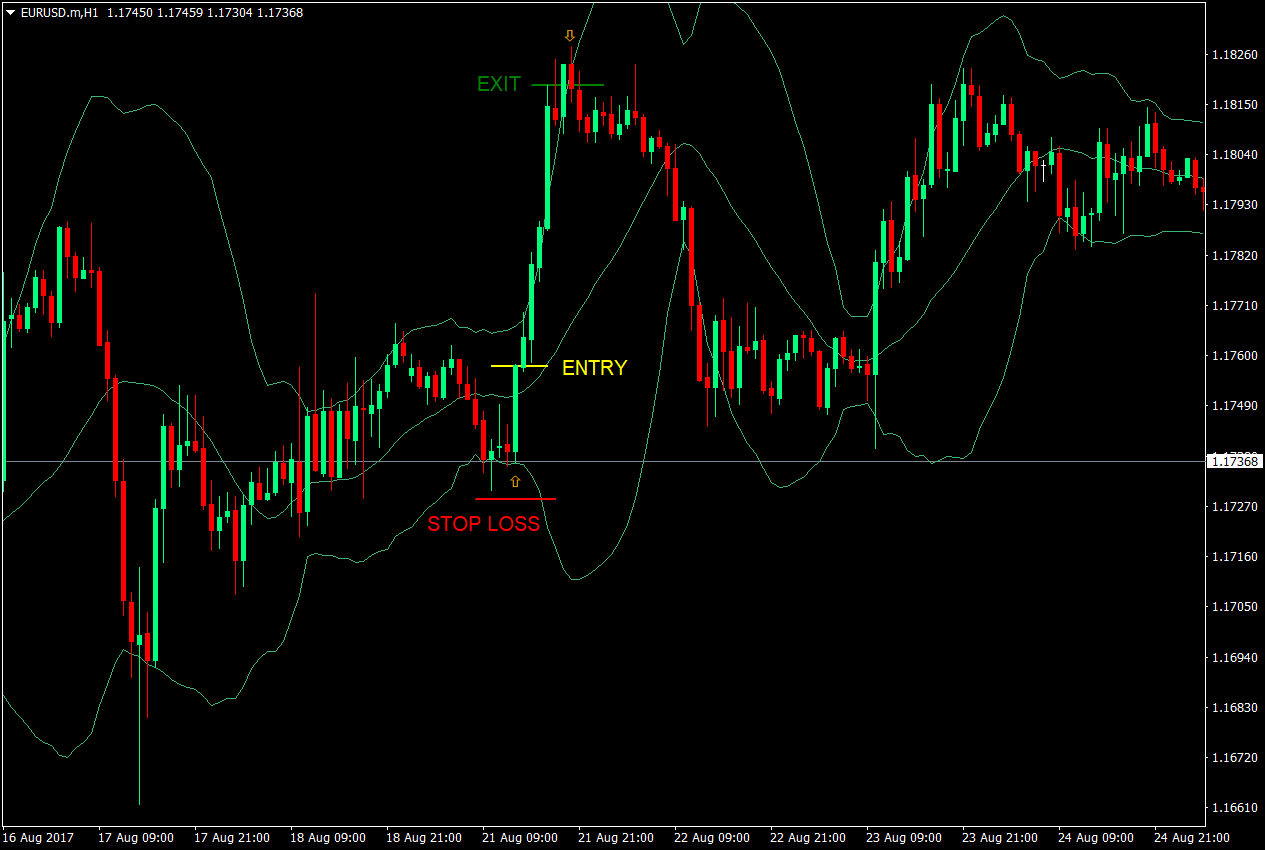This screenshot has height=850, width=1265.
Task: Select the green exit level line
Action: pos(568,85)
